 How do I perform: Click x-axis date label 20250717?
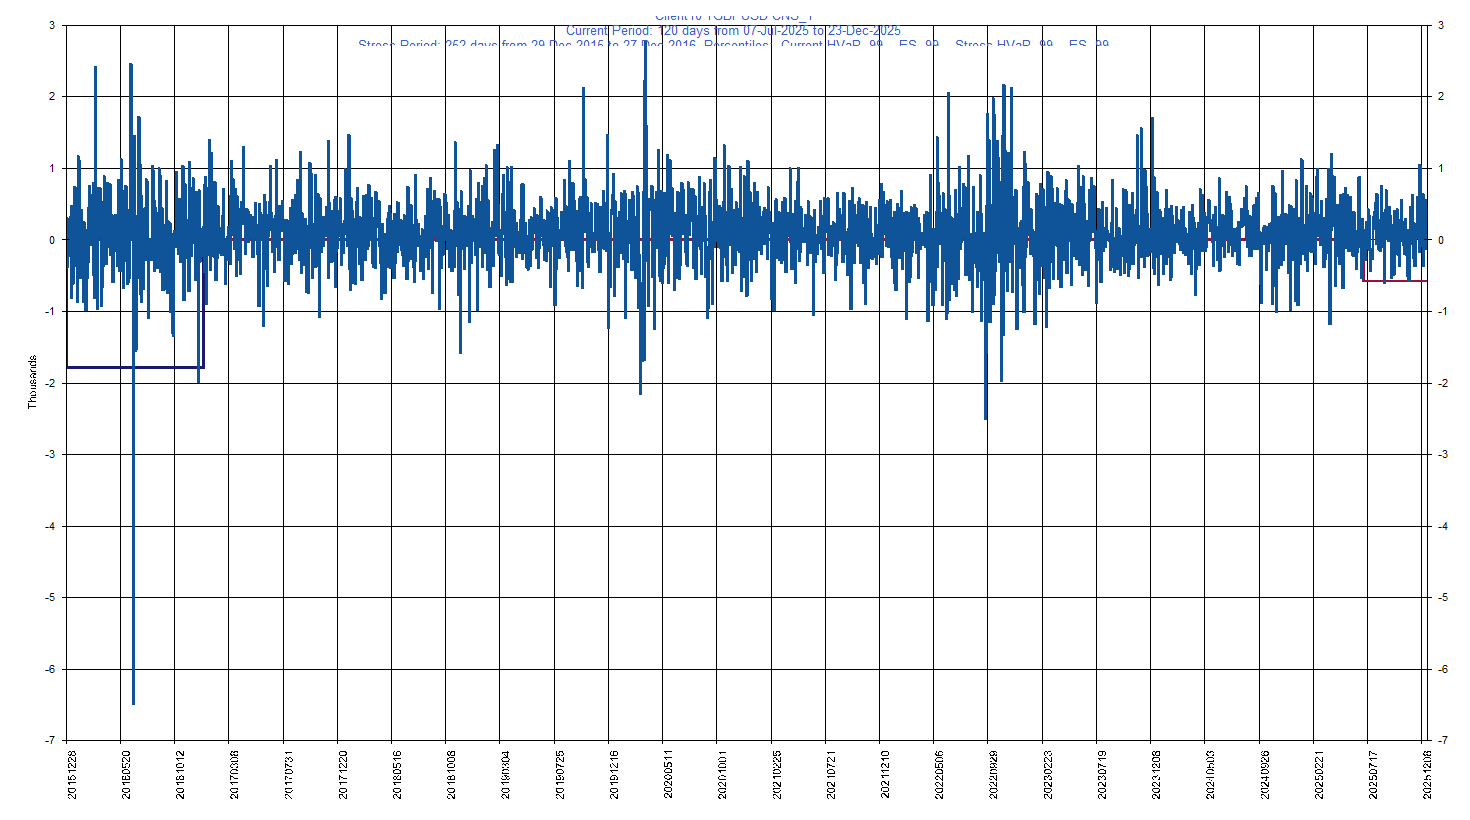(1373, 774)
